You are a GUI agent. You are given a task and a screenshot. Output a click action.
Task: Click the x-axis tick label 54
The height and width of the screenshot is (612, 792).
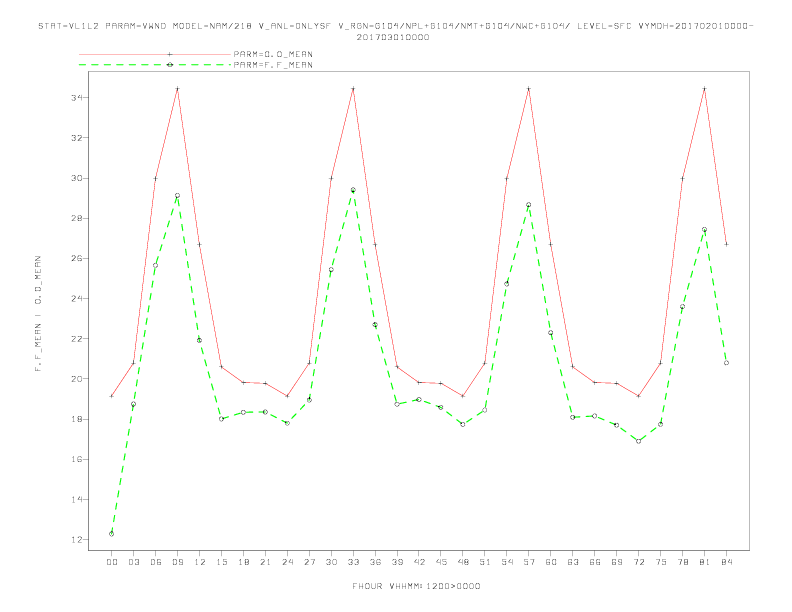pyautogui.click(x=507, y=562)
